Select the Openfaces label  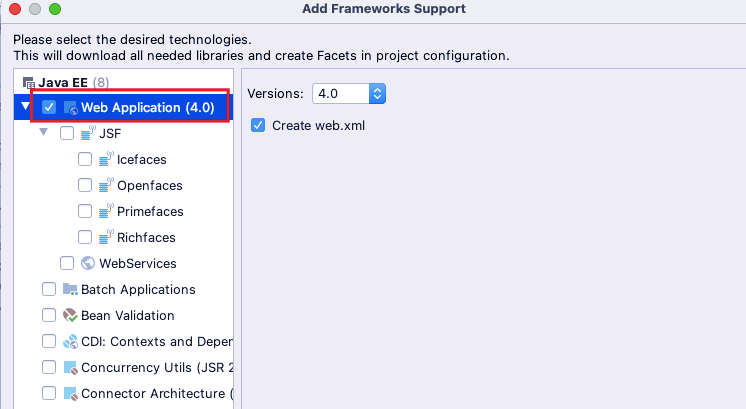tap(150, 185)
